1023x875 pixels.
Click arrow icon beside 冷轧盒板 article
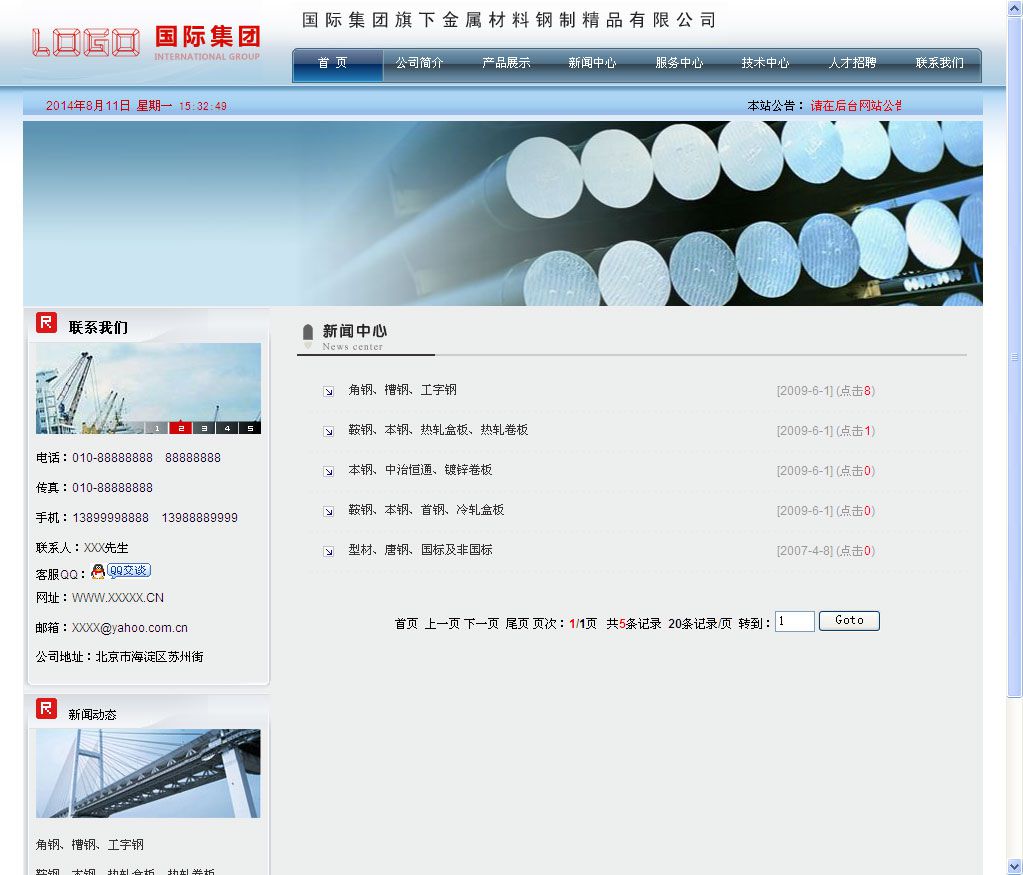click(329, 512)
